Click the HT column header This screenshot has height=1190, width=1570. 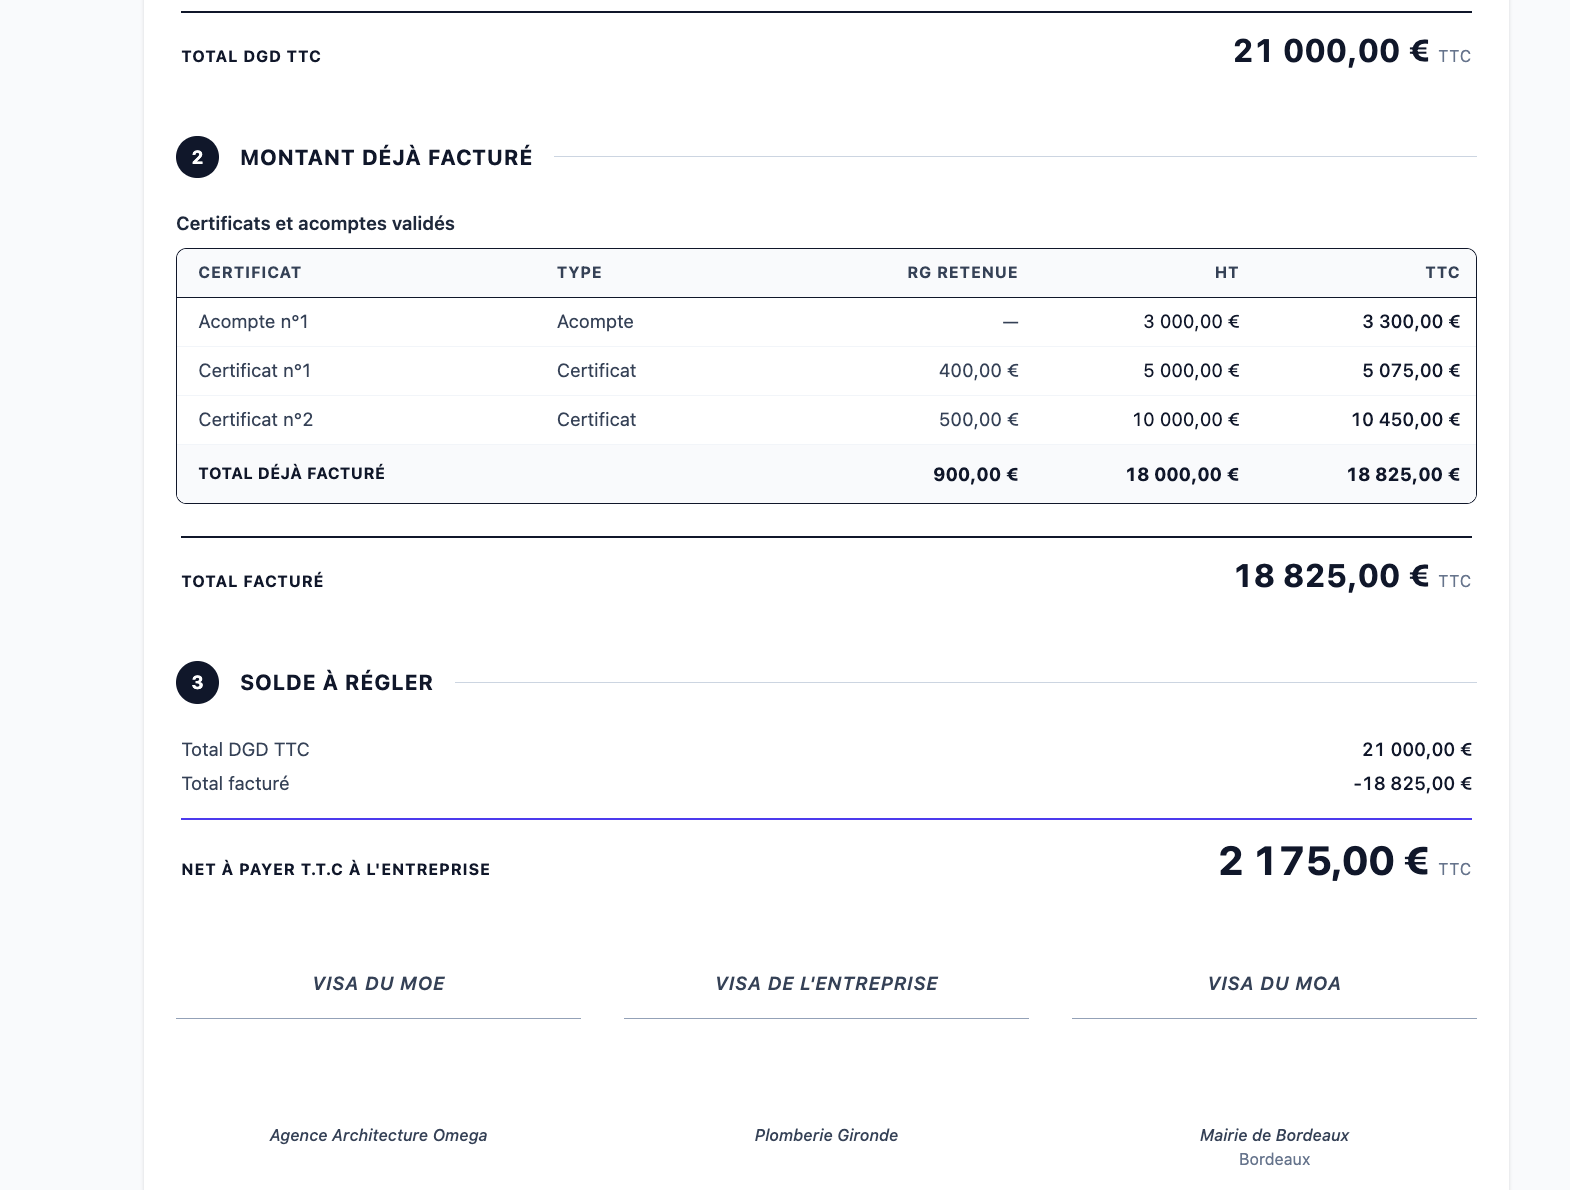pos(1227,273)
